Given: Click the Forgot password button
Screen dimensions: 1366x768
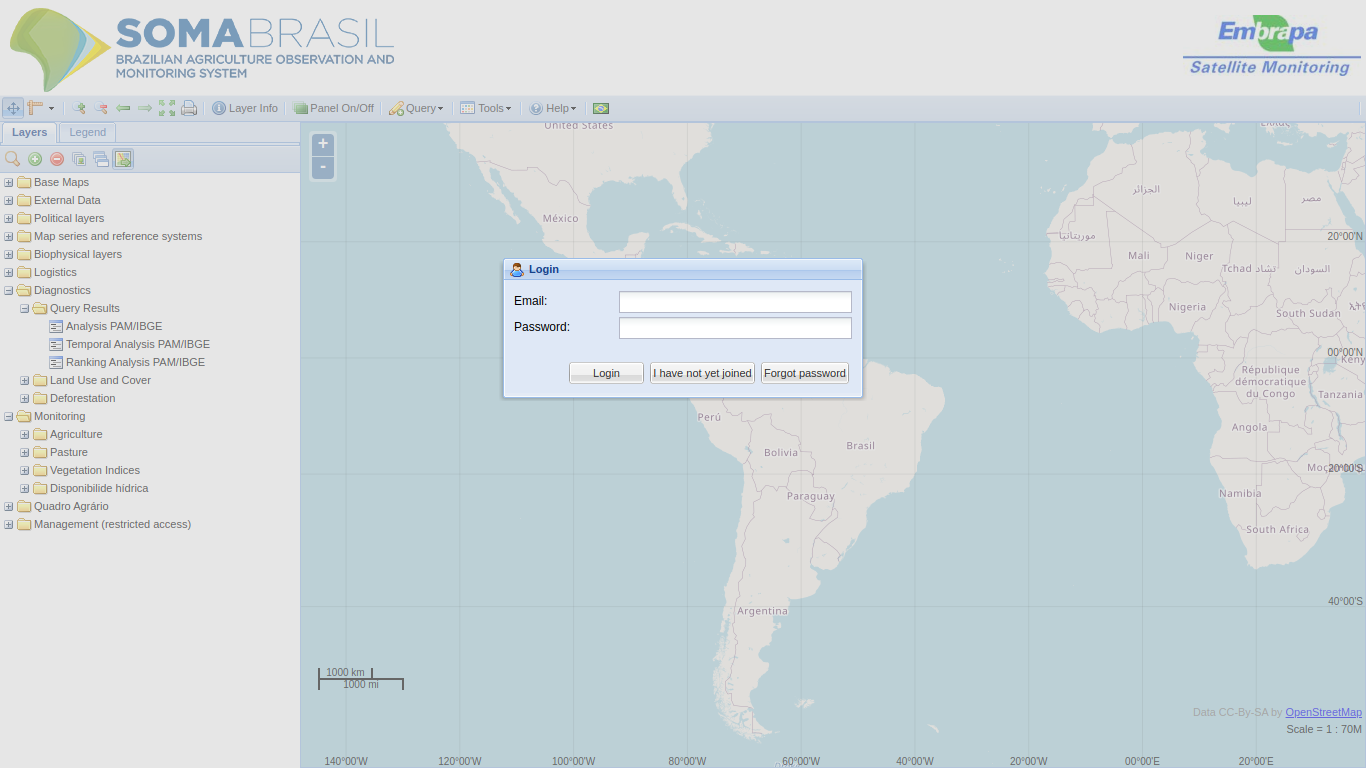Looking at the screenshot, I should (x=804, y=373).
